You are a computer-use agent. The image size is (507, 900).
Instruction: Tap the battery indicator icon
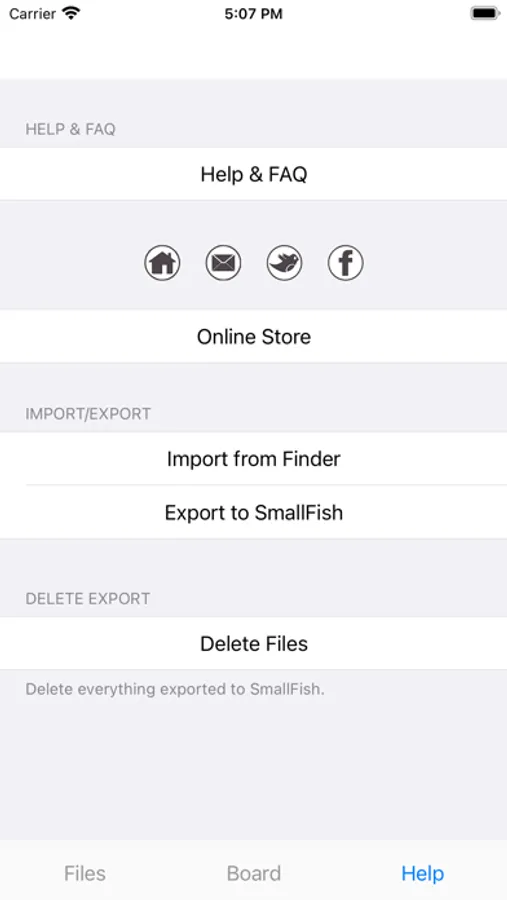coord(485,13)
